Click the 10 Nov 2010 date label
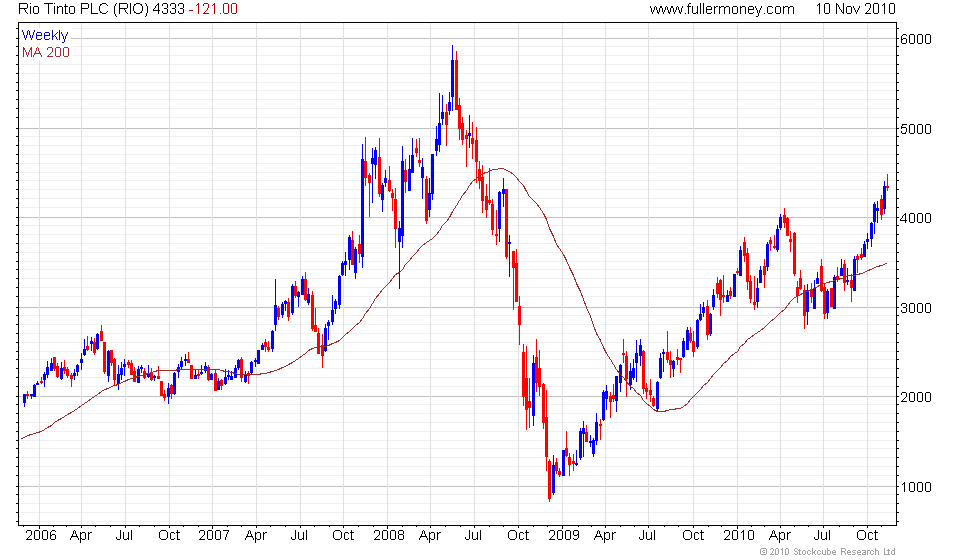 click(855, 9)
